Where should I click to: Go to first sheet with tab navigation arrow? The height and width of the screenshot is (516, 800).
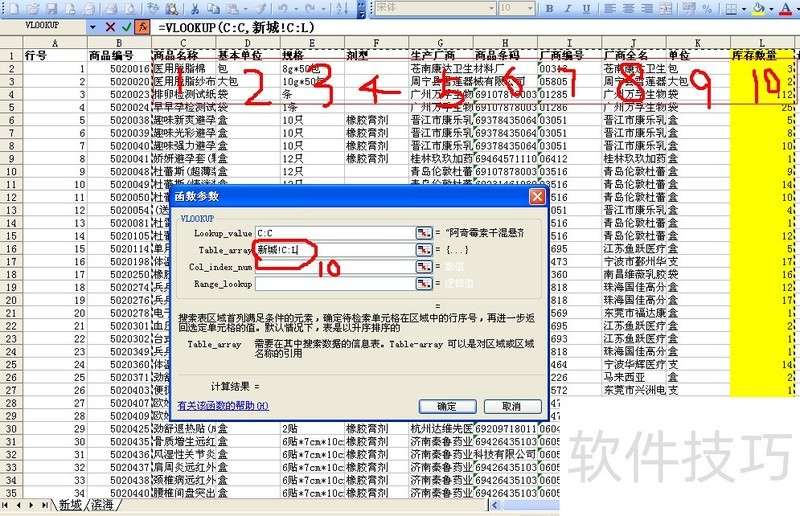tap(6, 505)
